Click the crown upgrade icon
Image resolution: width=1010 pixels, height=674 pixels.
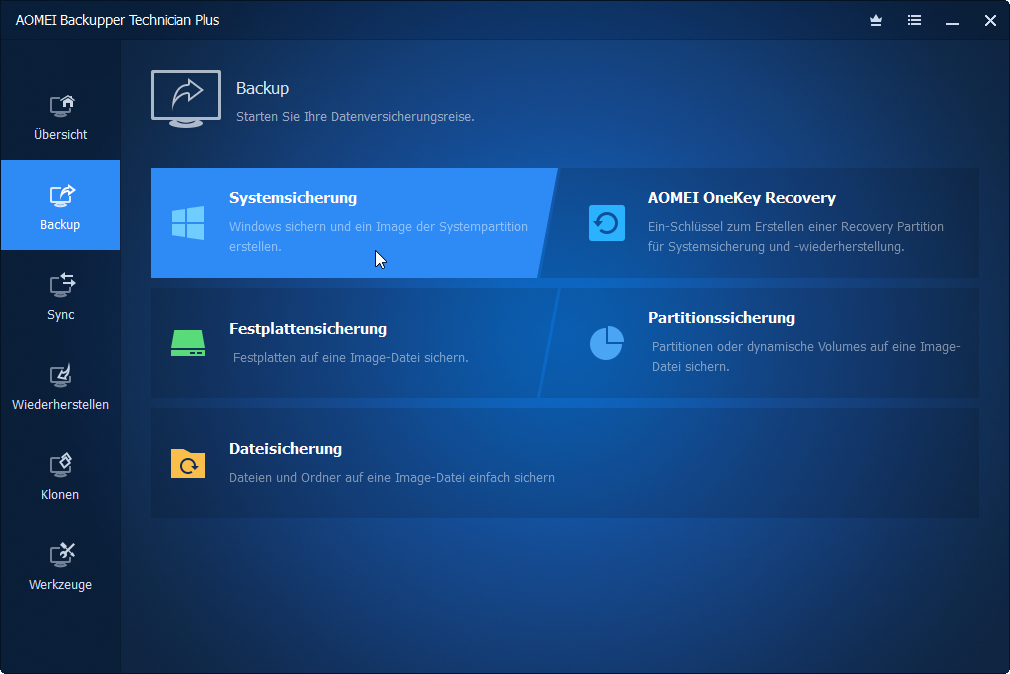click(875, 21)
